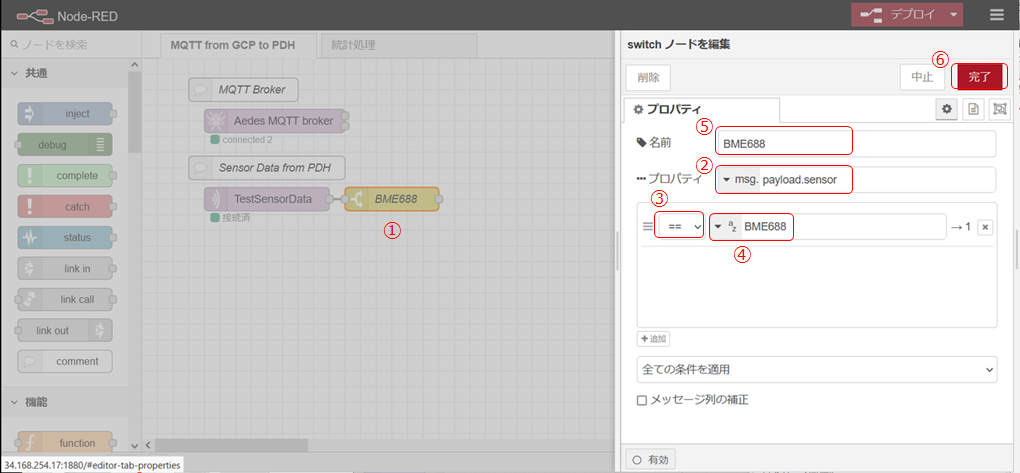
Task: Remove rule 1 with the x icon
Action: click(x=985, y=227)
